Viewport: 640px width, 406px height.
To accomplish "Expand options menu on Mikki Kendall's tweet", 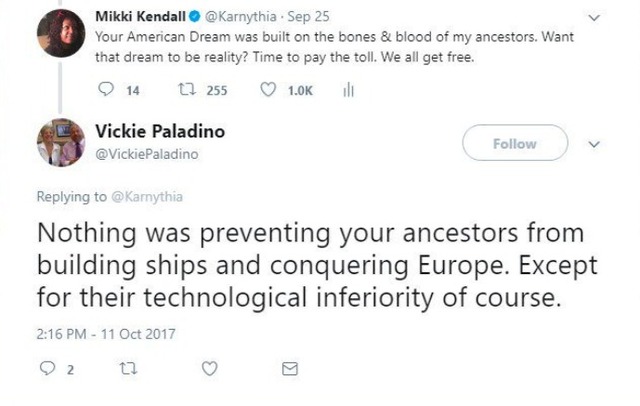I will (596, 17).
